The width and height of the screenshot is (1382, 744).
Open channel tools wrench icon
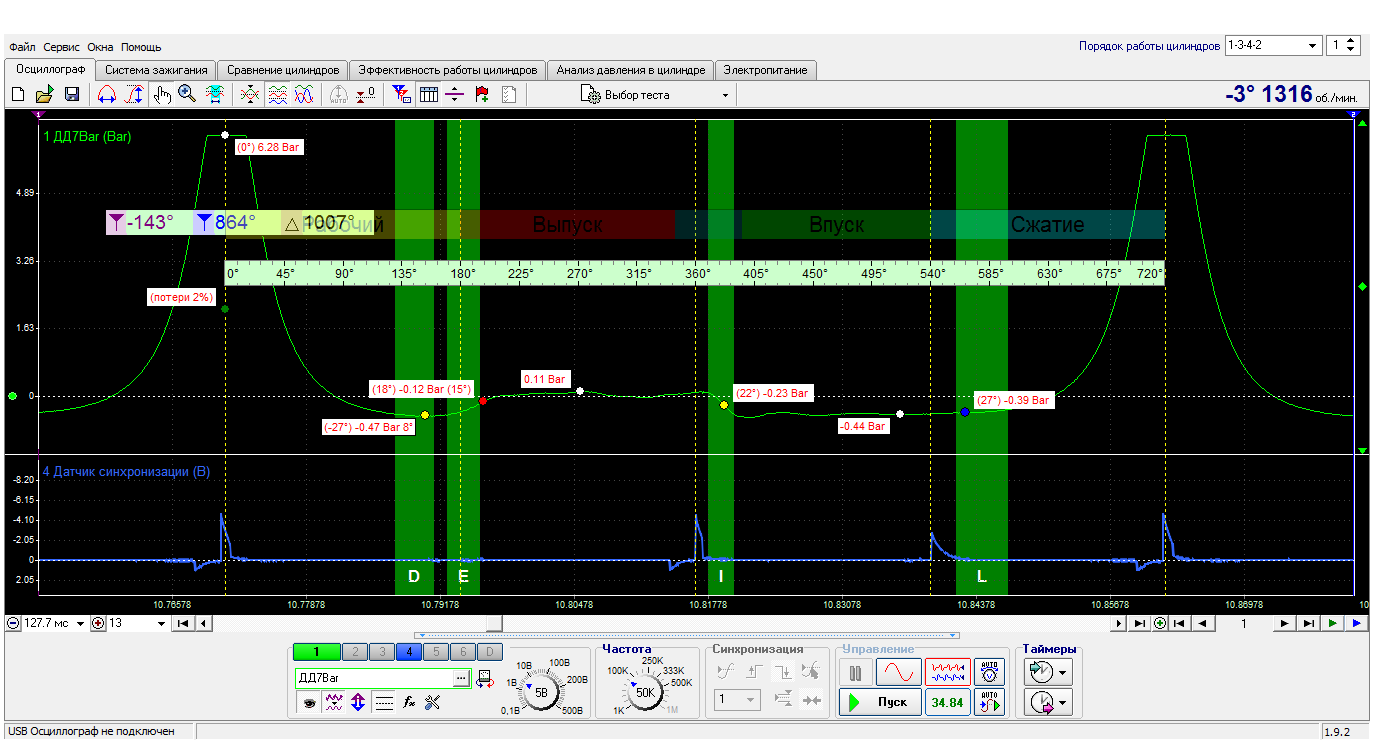point(433,703)
